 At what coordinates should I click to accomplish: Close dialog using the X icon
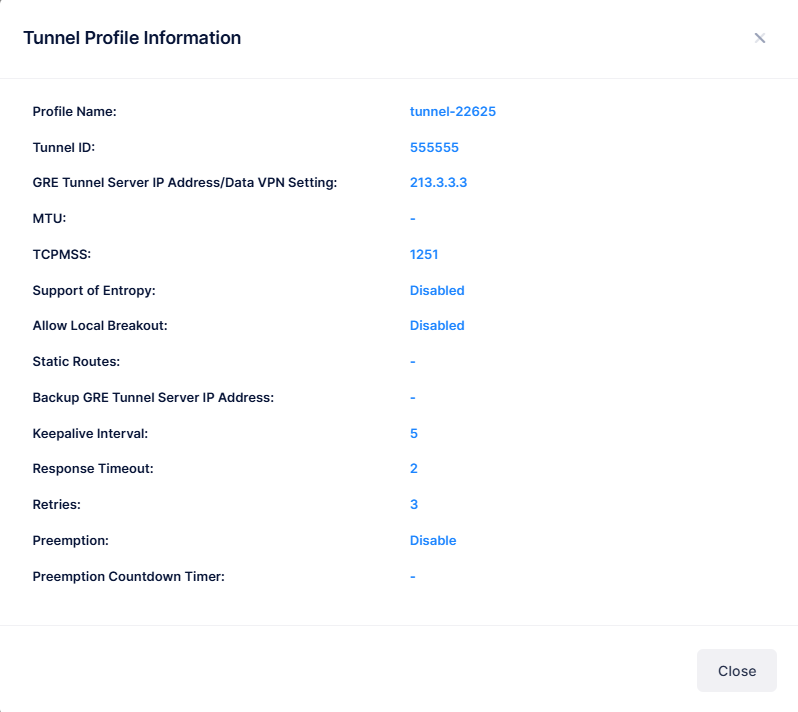[760, 38]
